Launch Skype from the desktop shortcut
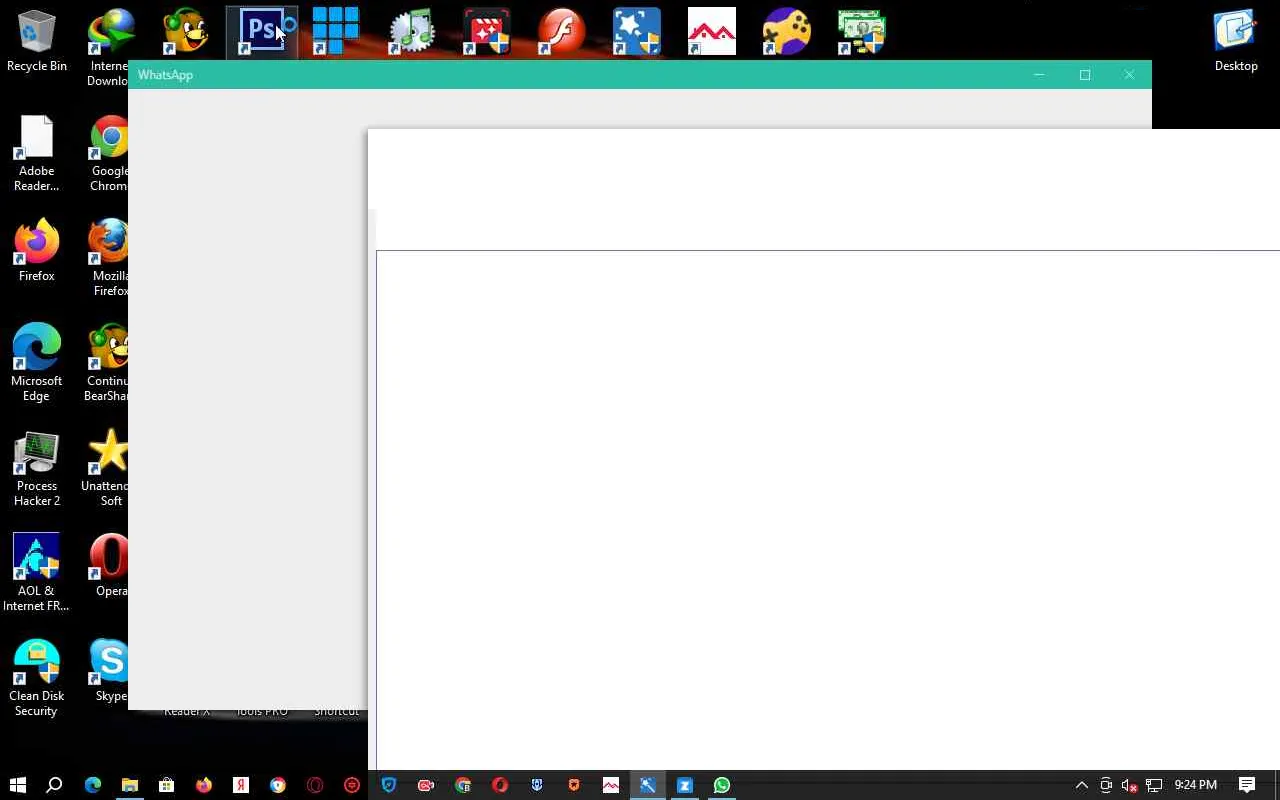The width and height of the screenshot is (1280, 800). click(x=110, y=670)
